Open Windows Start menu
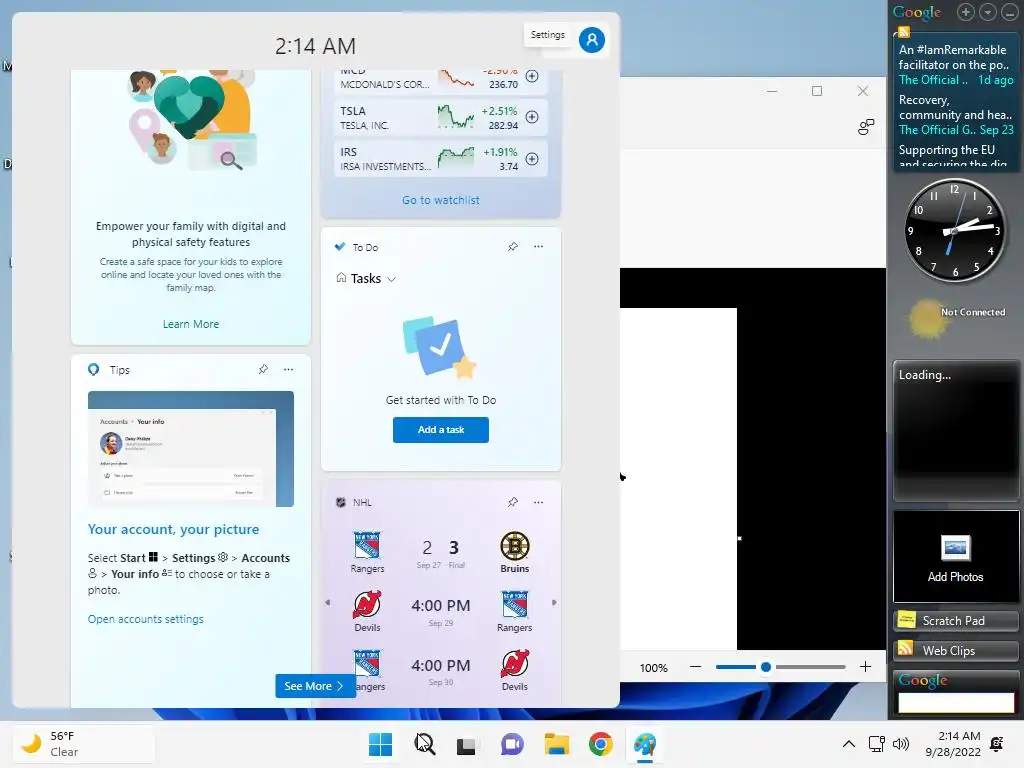Image resolution: width=1024 pixels, height=768 pixels. 380,744
